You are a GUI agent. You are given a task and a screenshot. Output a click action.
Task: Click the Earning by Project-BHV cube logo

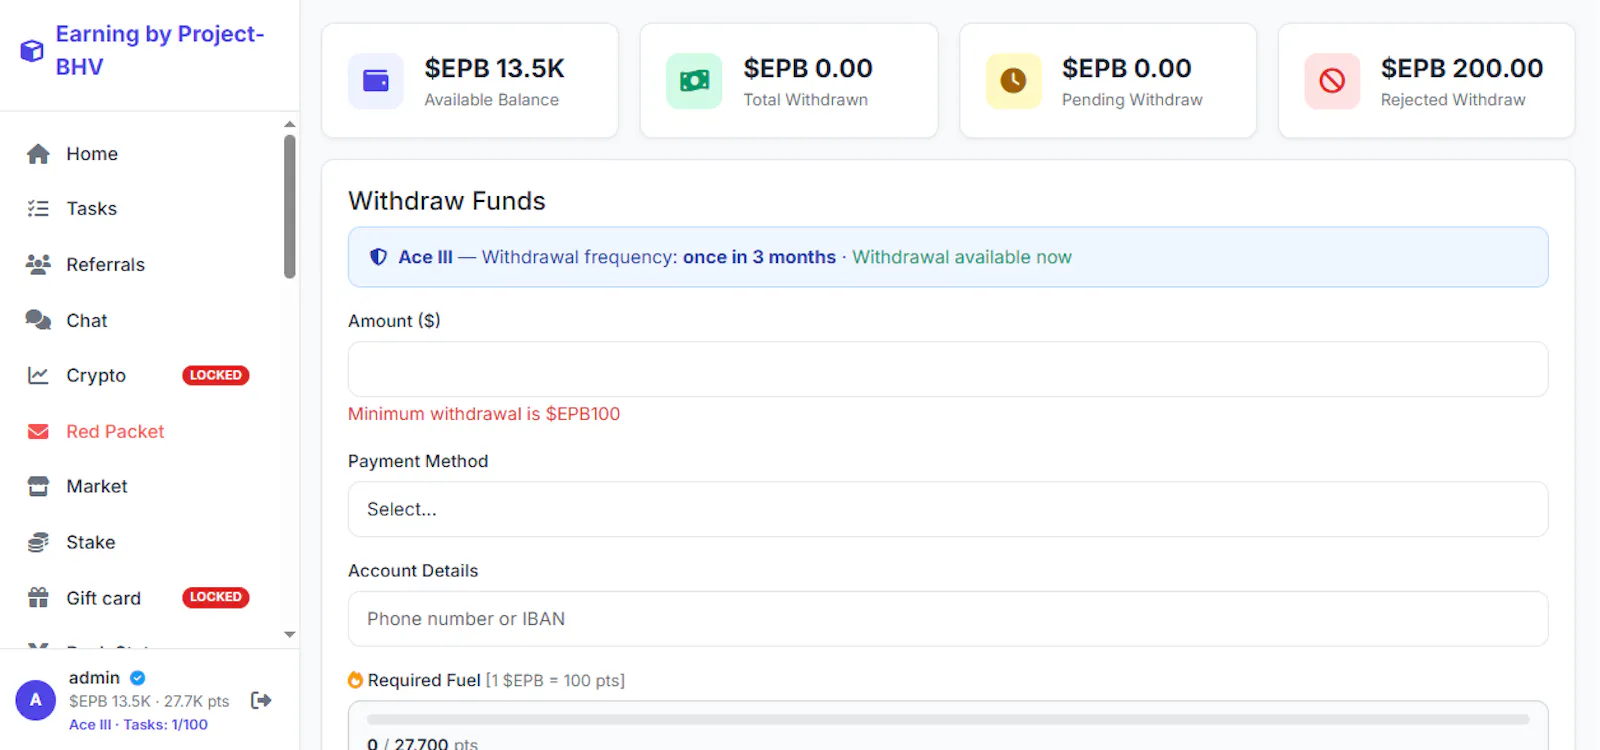tap(32, 50)
